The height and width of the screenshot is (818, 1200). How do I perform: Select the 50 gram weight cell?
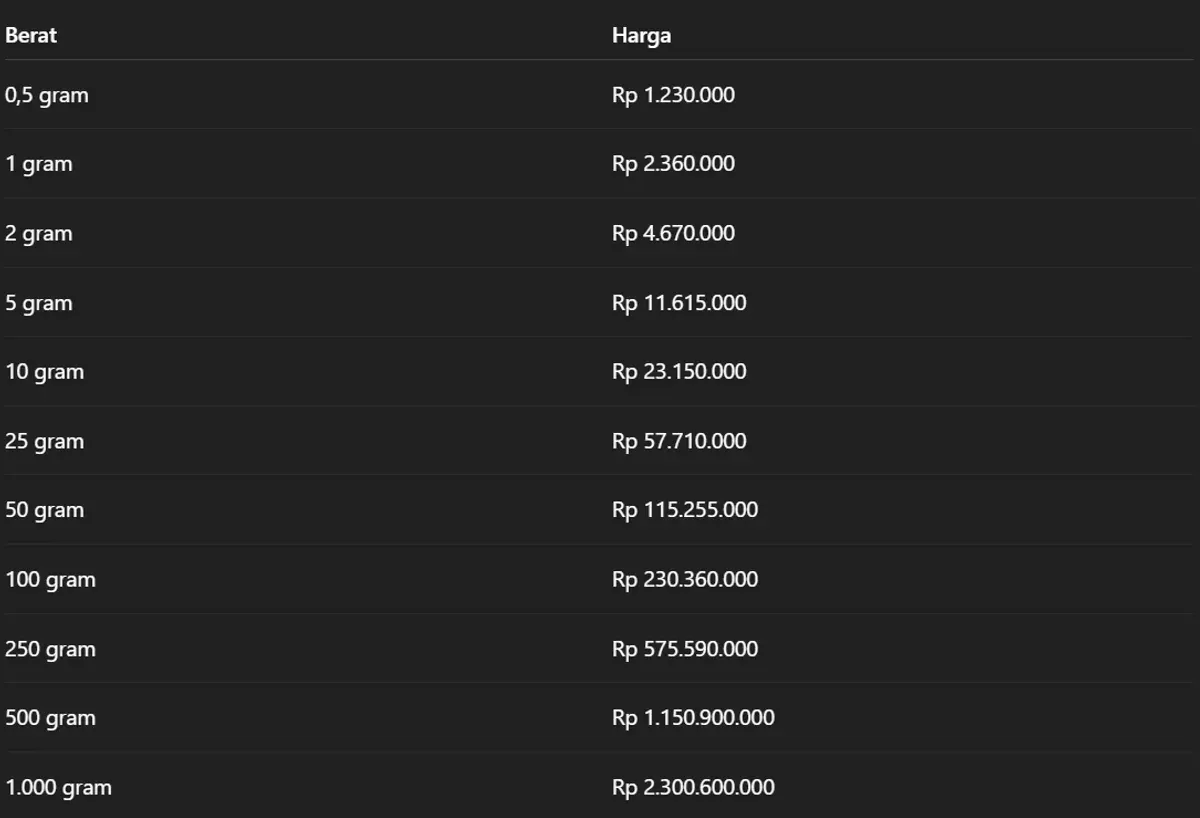click(45, 511)
